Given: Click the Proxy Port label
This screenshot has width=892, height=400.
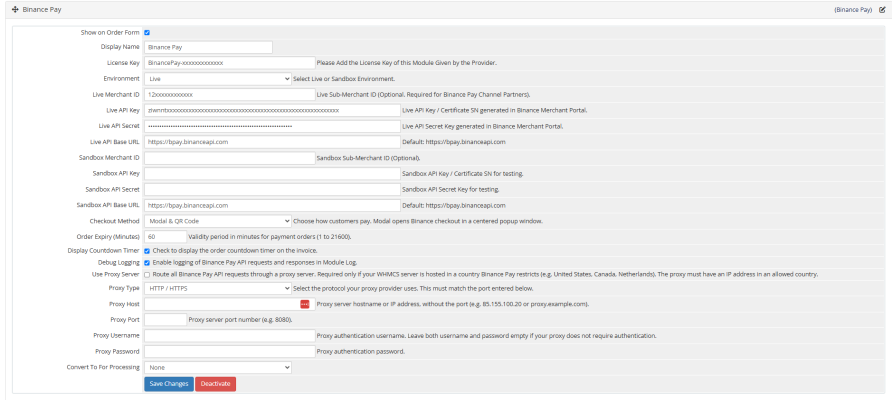Looking at the screenshot, I should pyautogui.click(x=125, y=320).
